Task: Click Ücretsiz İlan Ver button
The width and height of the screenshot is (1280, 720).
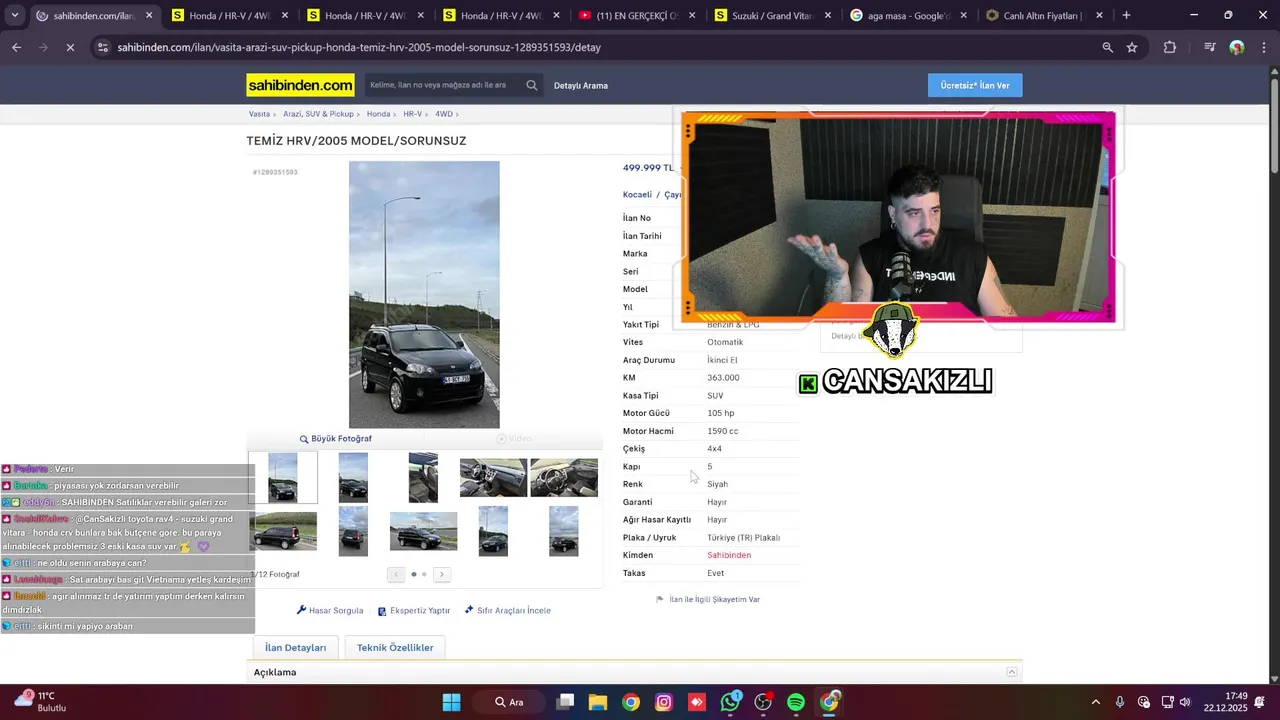Action: point(975,85)
